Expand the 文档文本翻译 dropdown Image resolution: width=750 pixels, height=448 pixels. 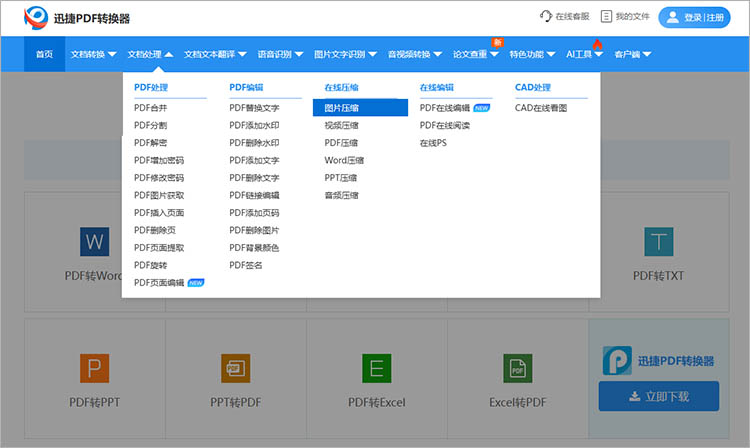coord(215,55)
